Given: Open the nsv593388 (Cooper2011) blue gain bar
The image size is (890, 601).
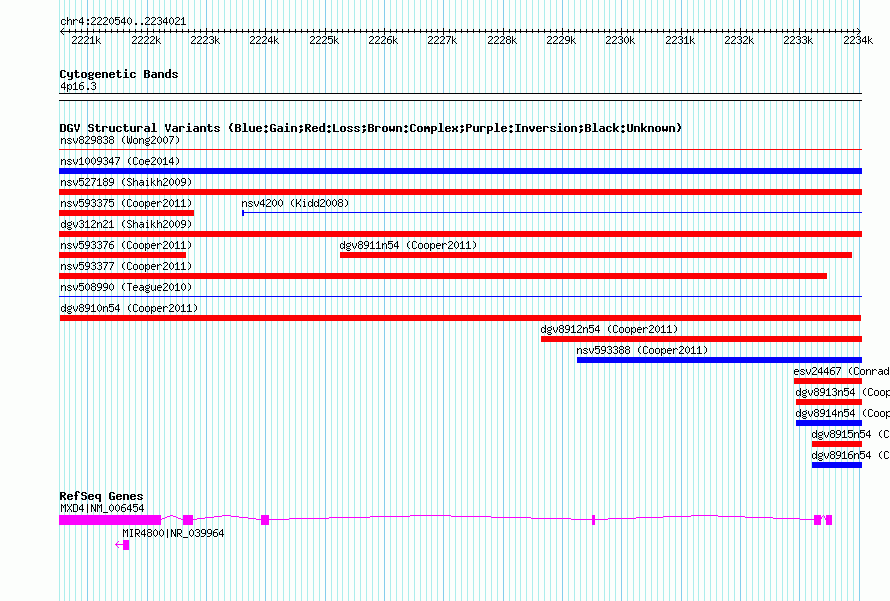Looking at the screenshot, I should tap(718, 360).
